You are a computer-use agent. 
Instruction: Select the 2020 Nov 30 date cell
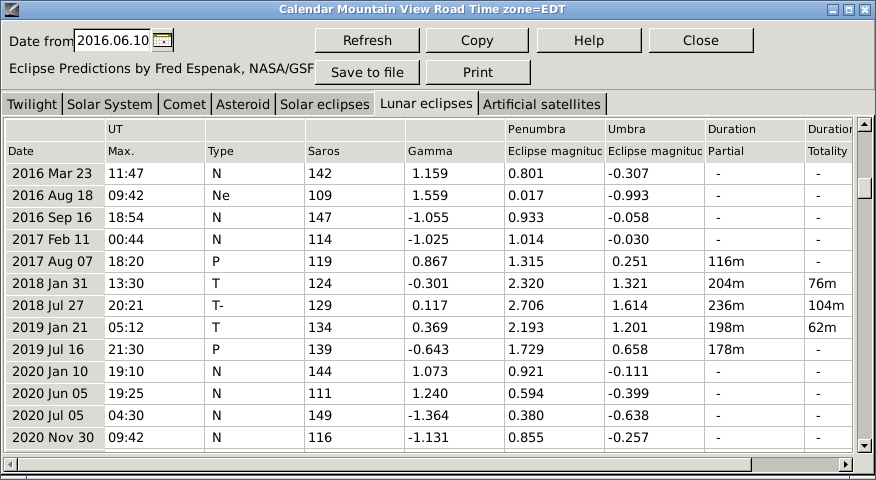[55, 438]
